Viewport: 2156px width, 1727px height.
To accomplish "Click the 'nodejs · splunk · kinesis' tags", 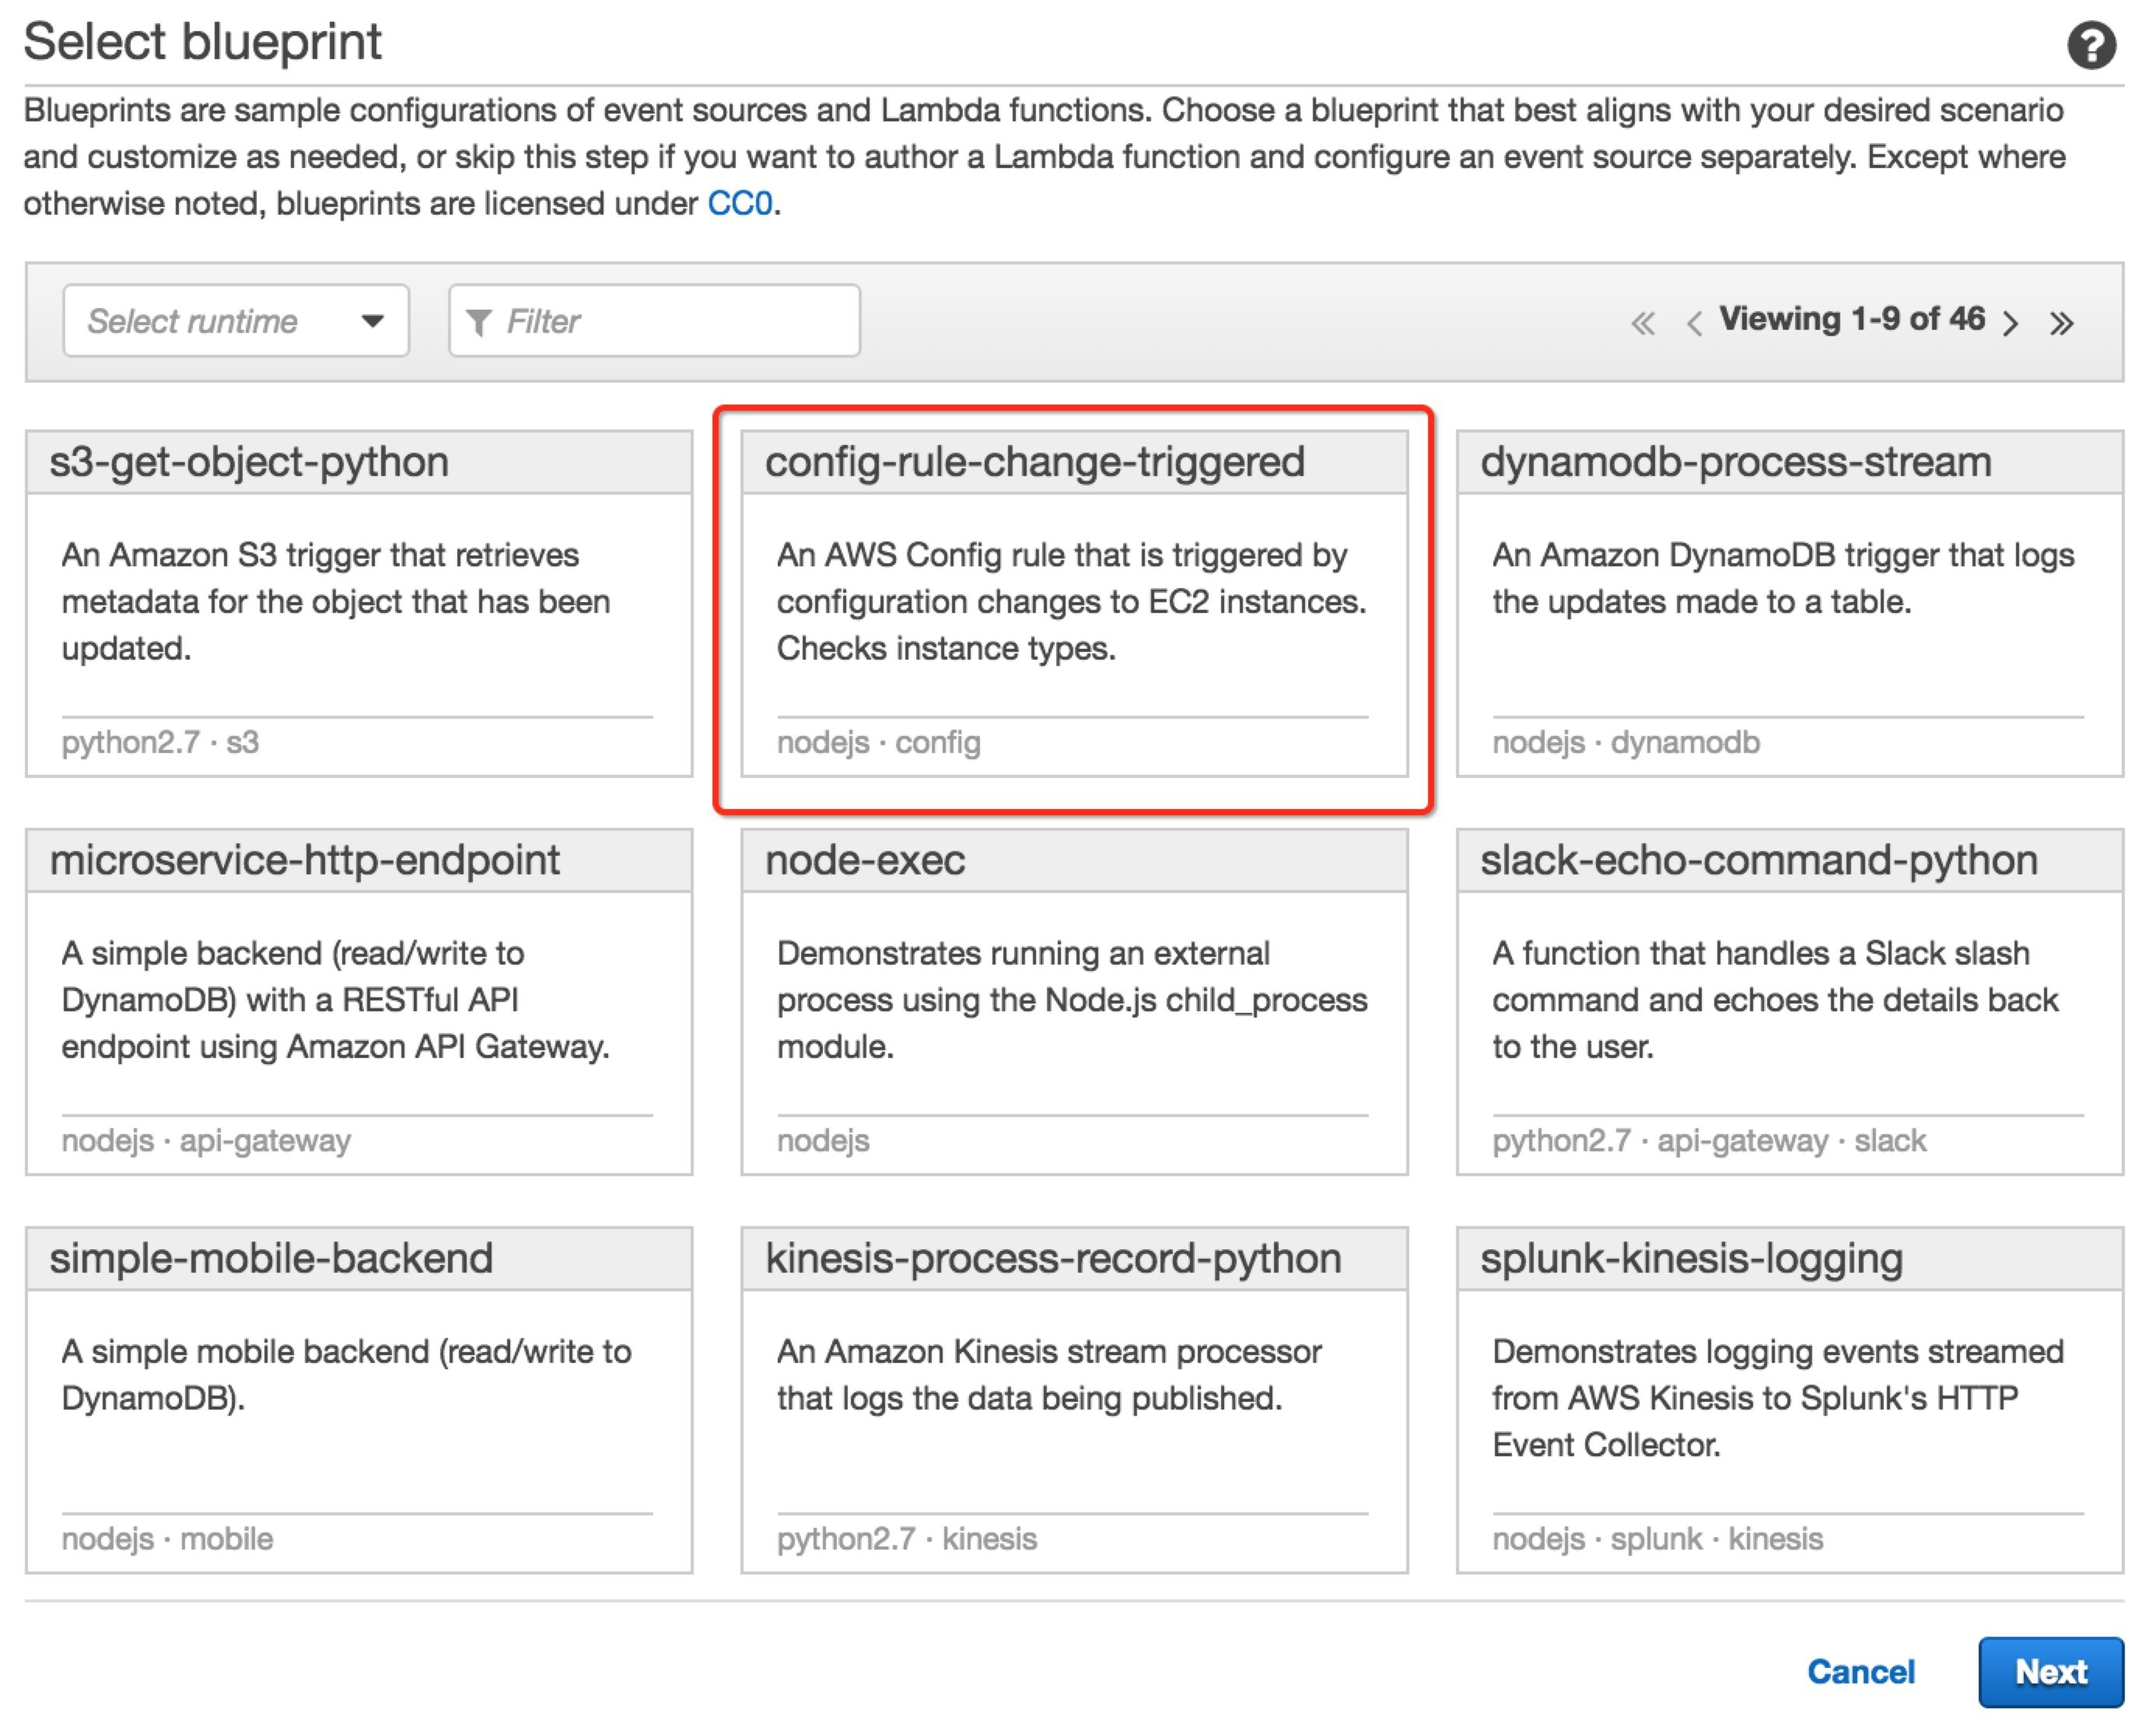I will click(x=1658, y=1539).
